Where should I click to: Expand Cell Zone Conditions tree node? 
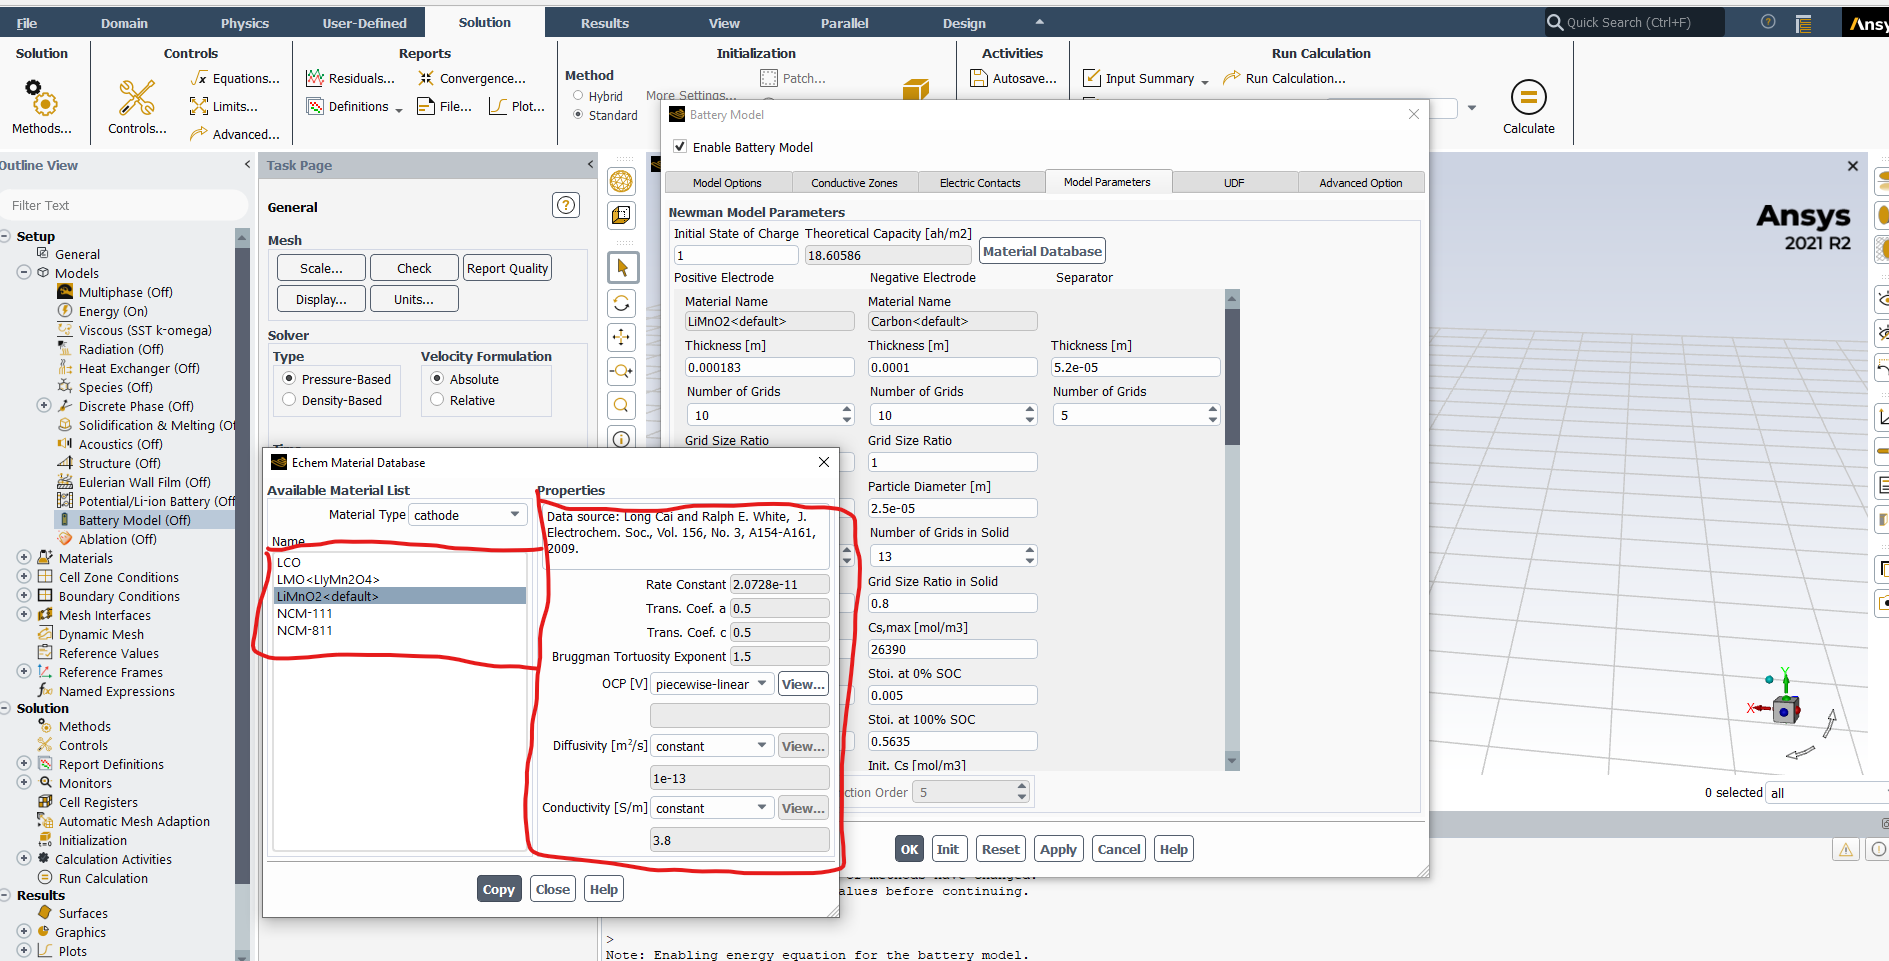tap(24, 577)
